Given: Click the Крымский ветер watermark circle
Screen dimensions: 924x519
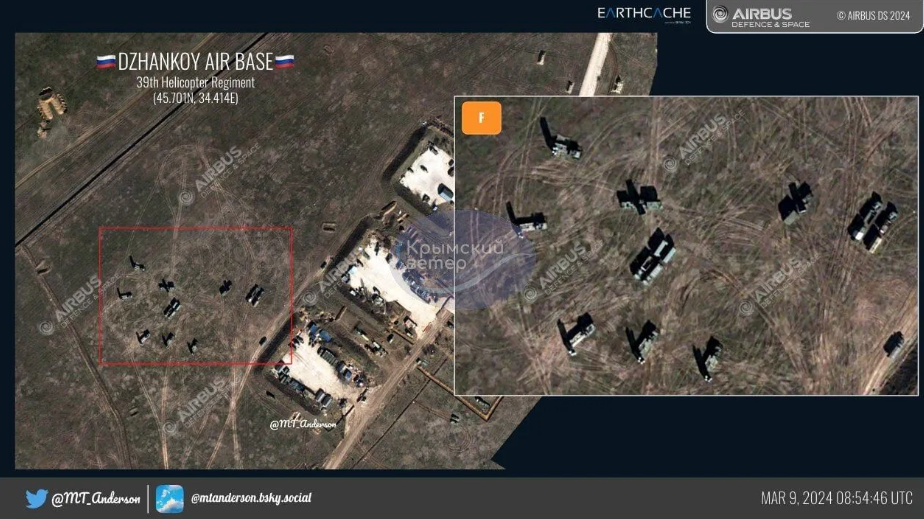Looking at the screenshot, I should [463, 260].
